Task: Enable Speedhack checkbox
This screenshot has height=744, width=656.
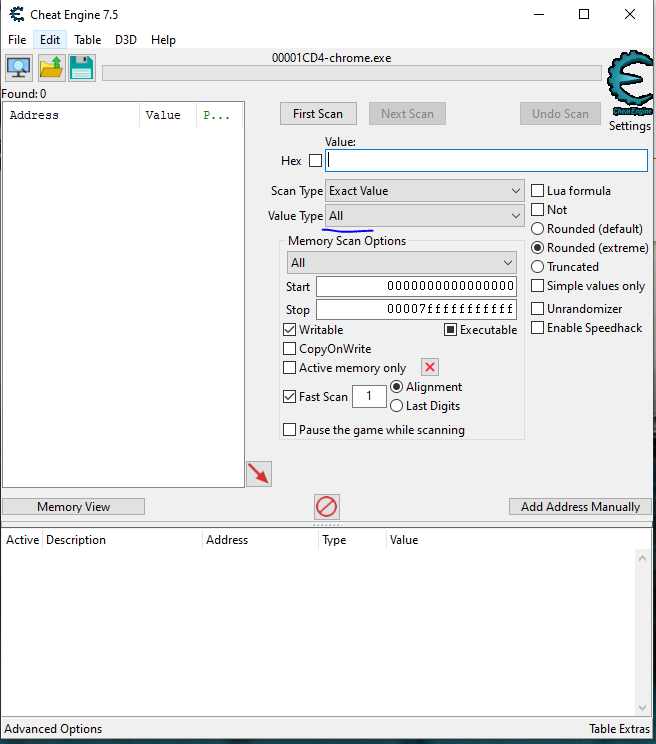Action: (537, 328)
